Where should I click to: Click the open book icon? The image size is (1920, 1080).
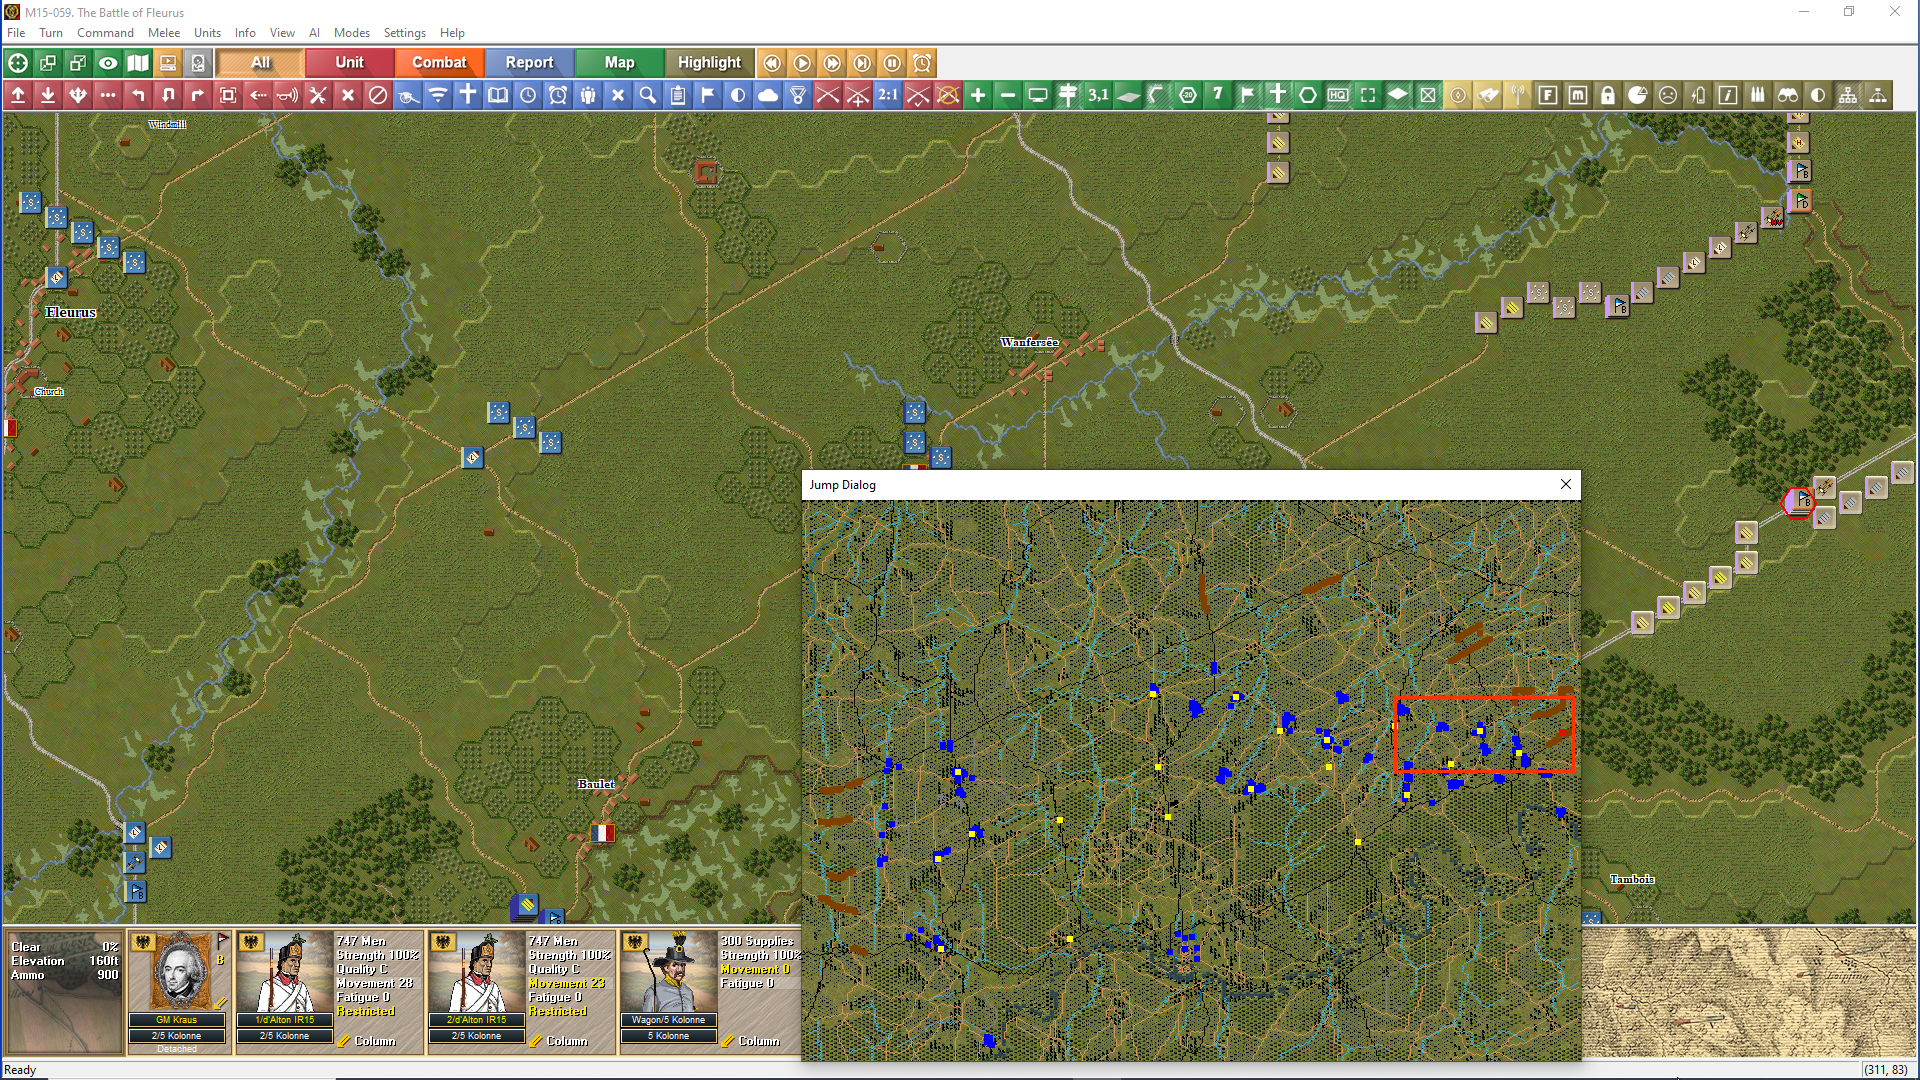point(498,95)
